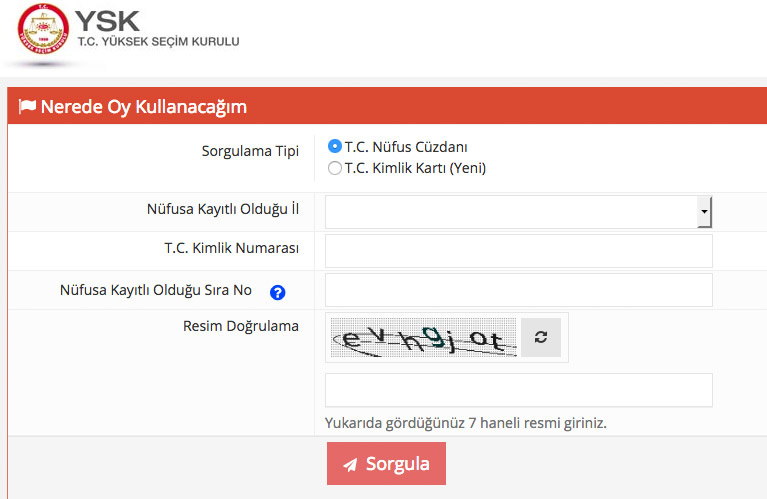Click the T.C. Kimlik Numarası label text
This screenshot has height=499, width=767.
(232, 248)
